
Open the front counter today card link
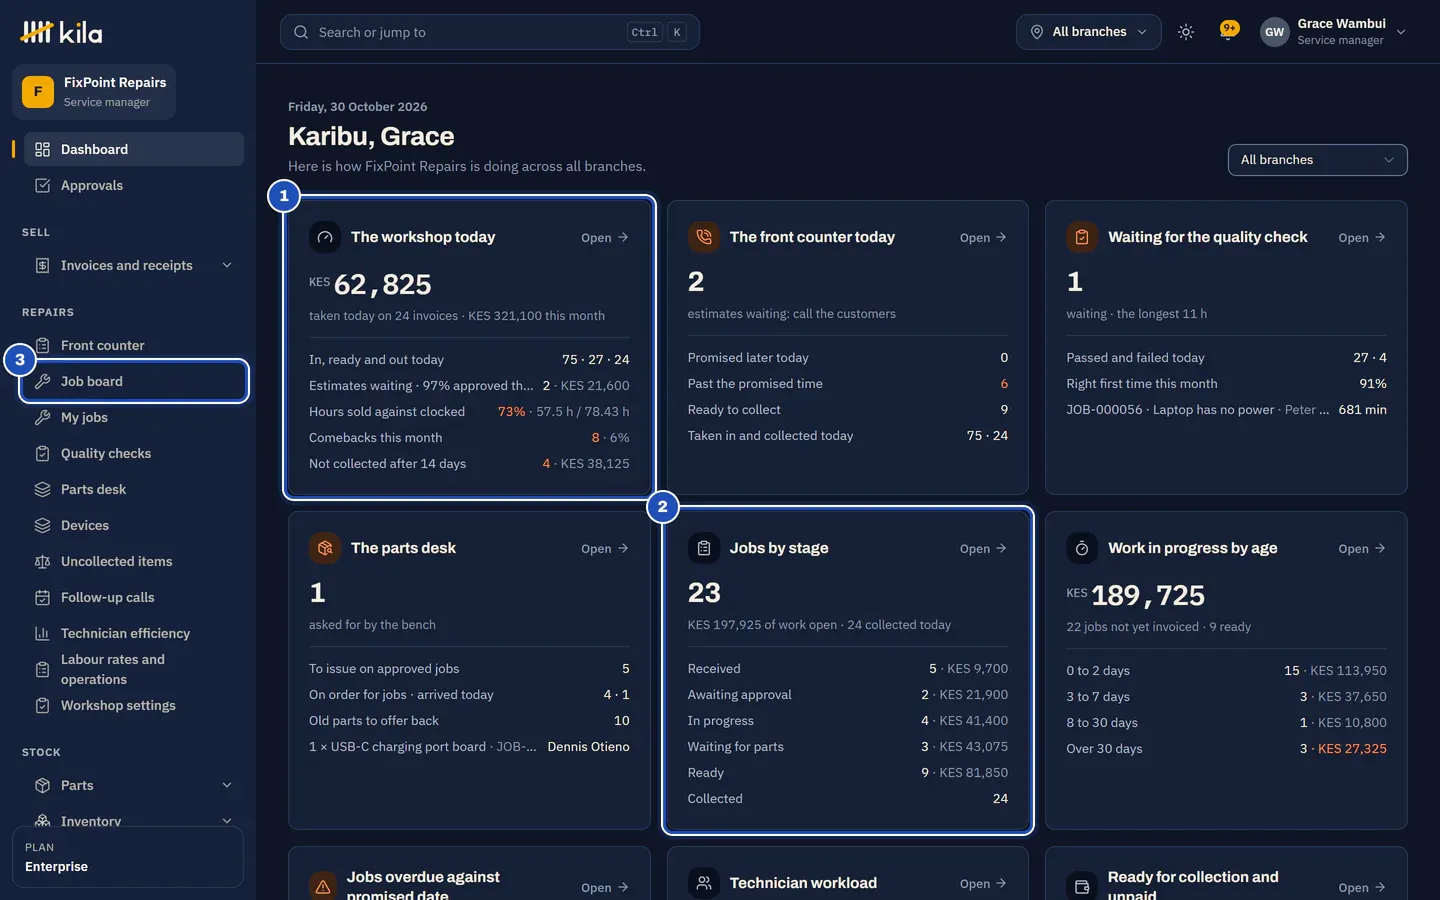click(x=983, y=238)
